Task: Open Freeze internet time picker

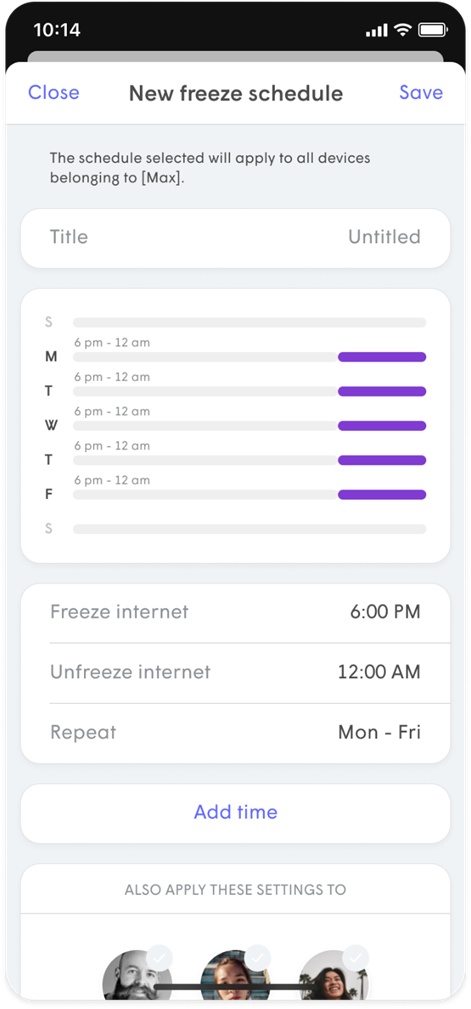Action: point(236,612)
